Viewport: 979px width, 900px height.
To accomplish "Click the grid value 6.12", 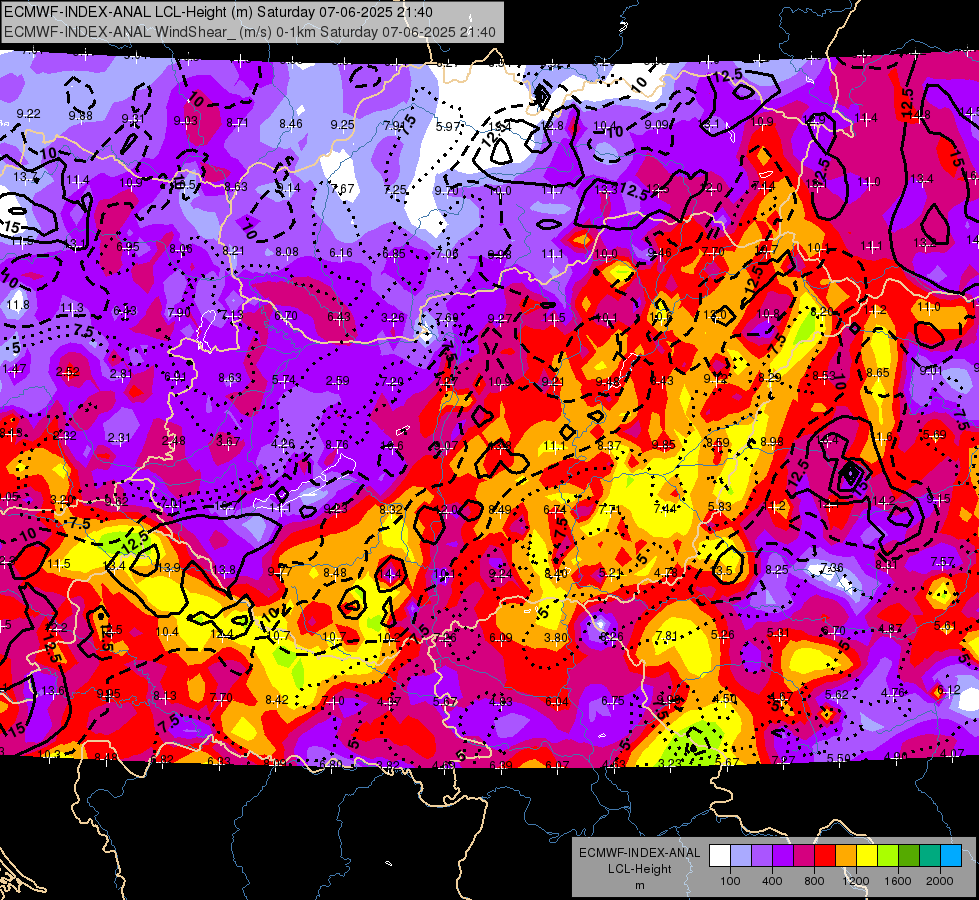I will [x=948, y=690].
